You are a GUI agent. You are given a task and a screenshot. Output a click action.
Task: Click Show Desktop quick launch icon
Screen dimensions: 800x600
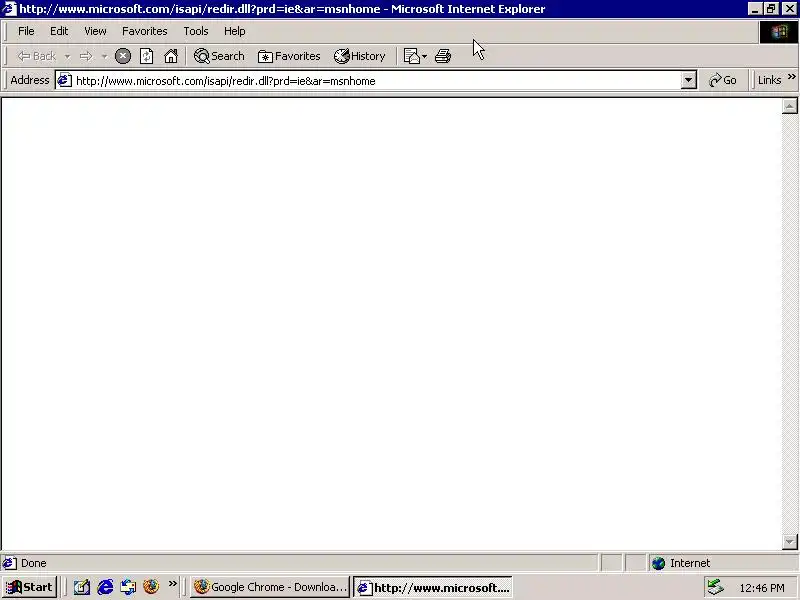82,587
